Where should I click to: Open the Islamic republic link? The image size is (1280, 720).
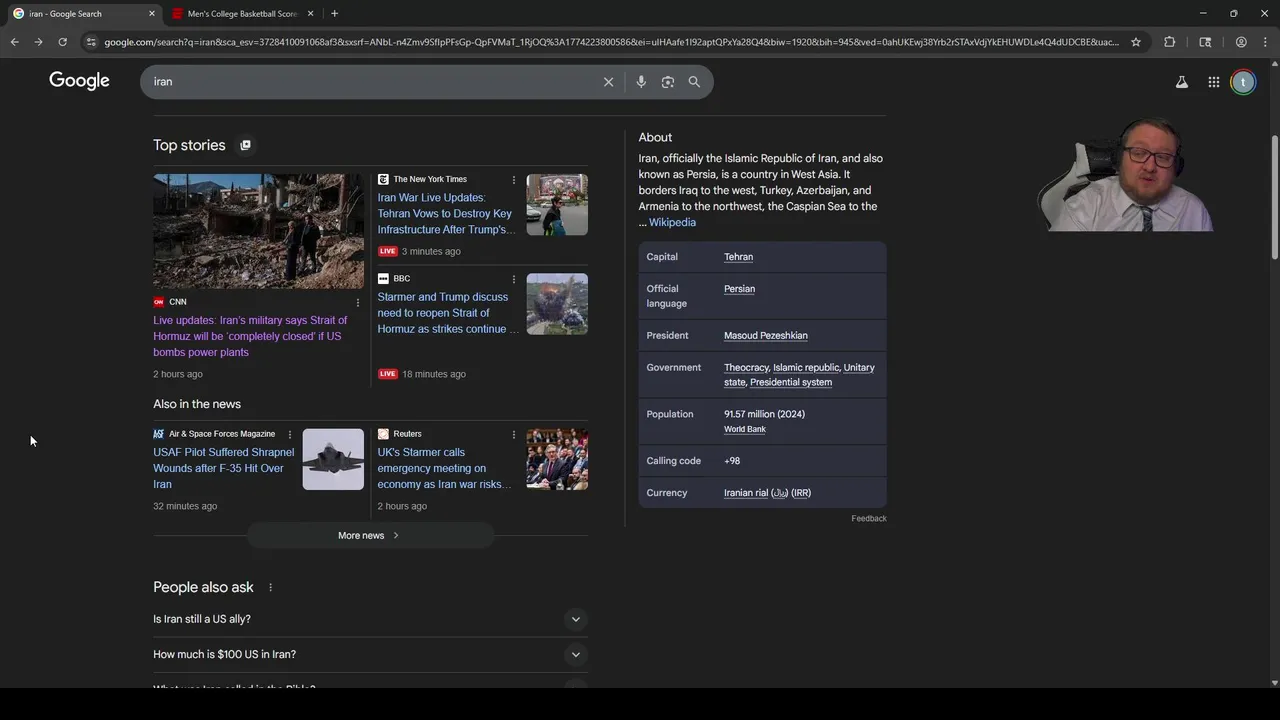[806, 368]
